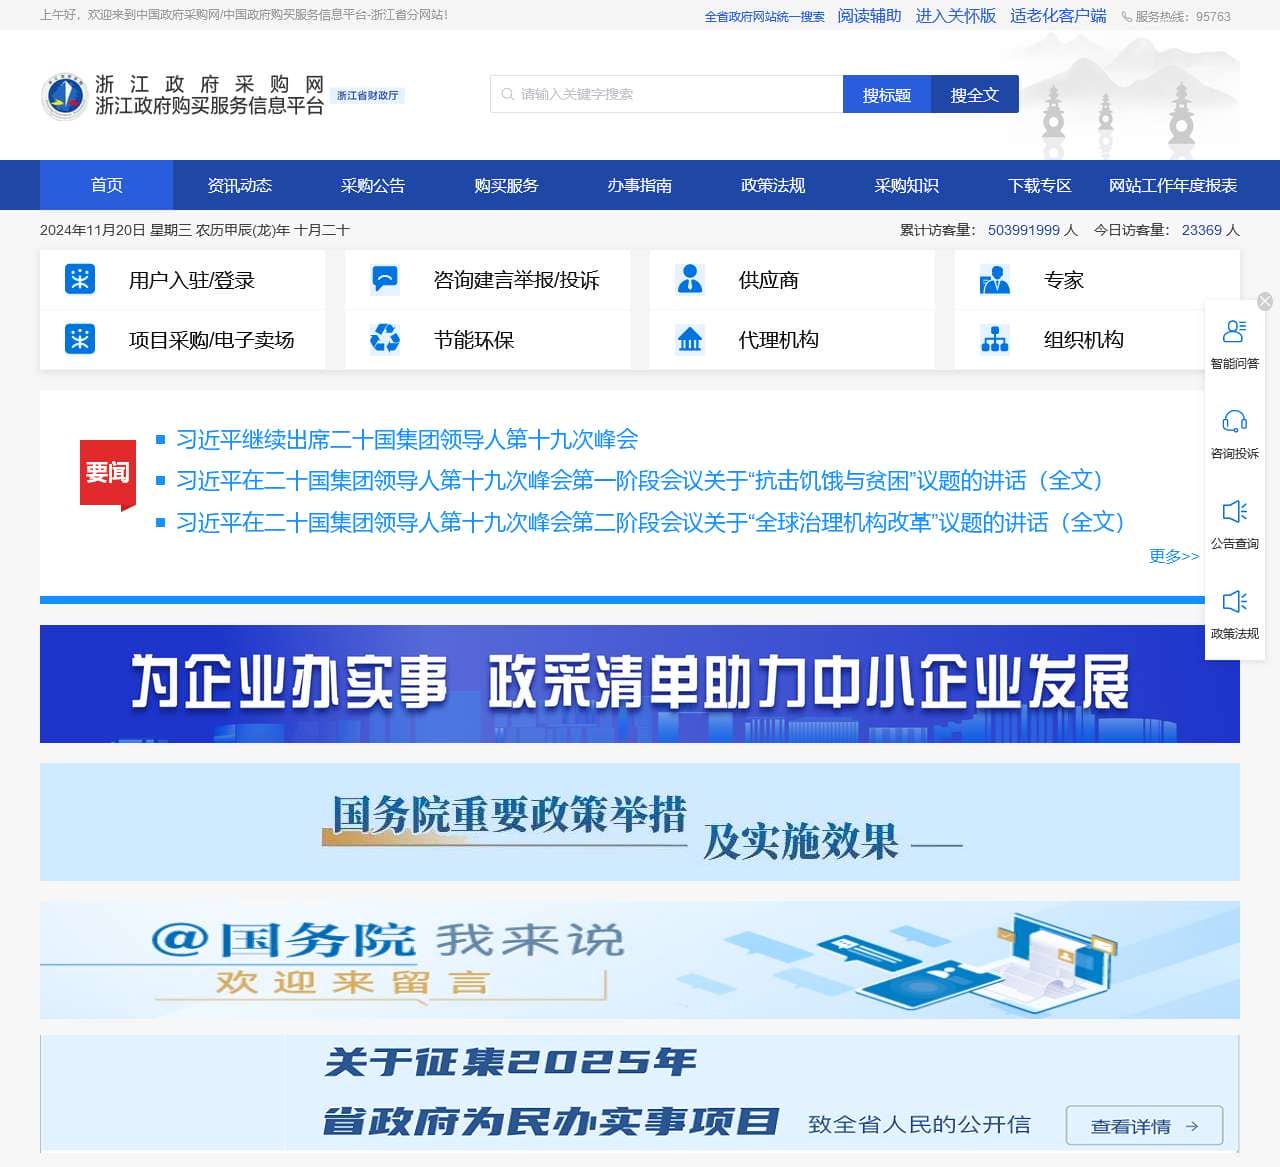The height and width of the screenshot is (1167, 1280).
Task: Click the 组织机构 text link
Action: [x=1084, y=340]
